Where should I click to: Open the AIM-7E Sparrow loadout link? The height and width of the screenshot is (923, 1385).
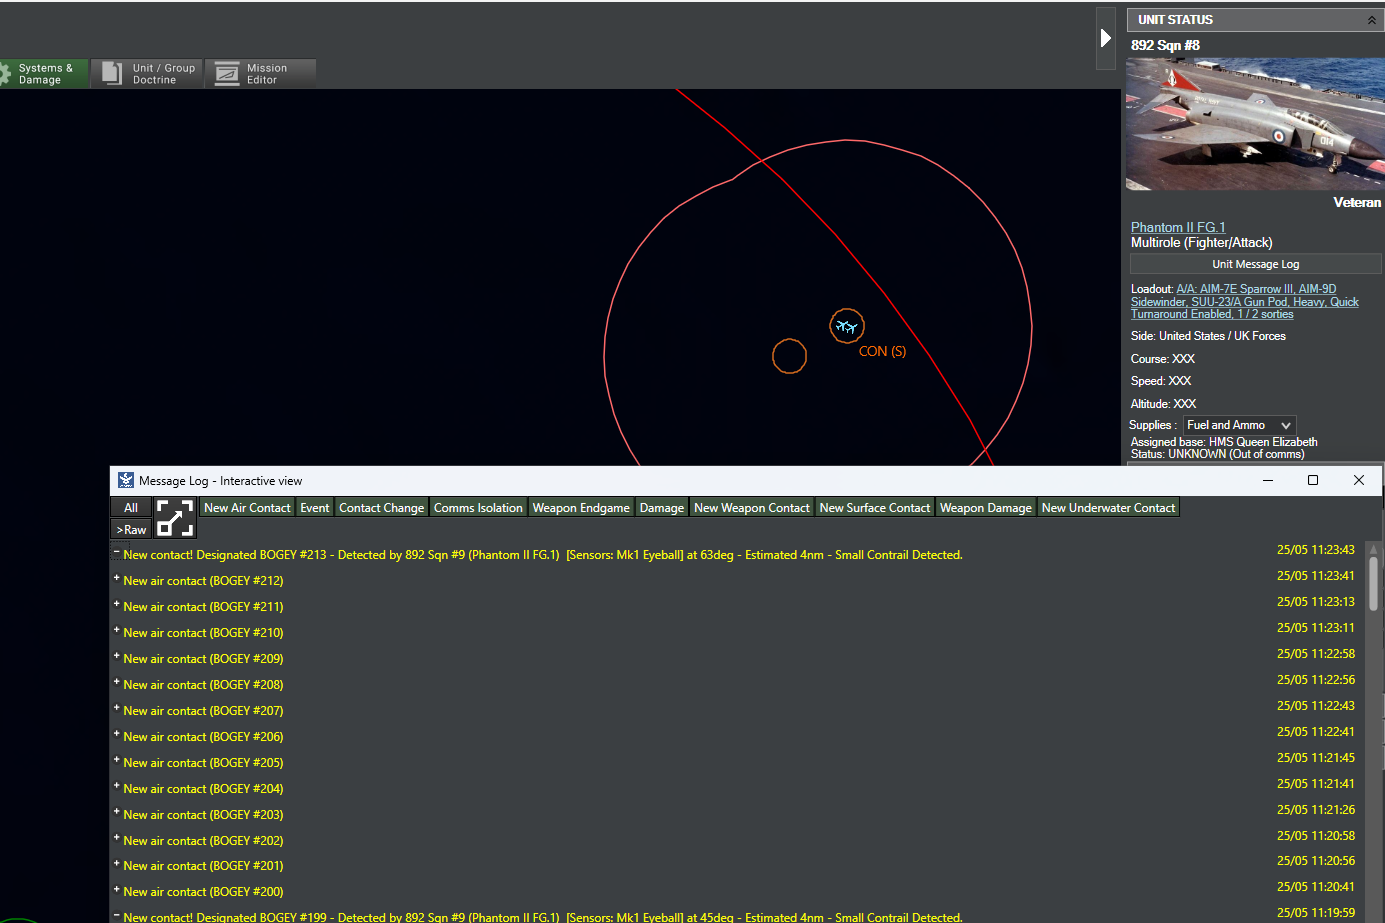pyautogui.click(x=1245, y=302)
